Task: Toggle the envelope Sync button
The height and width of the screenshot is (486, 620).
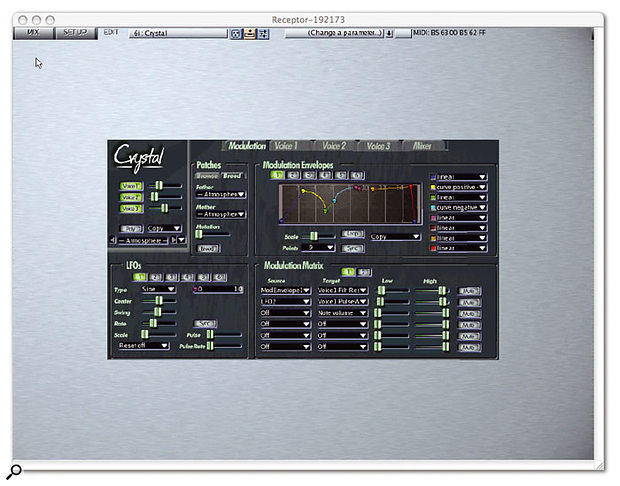Action: [352, 248]
